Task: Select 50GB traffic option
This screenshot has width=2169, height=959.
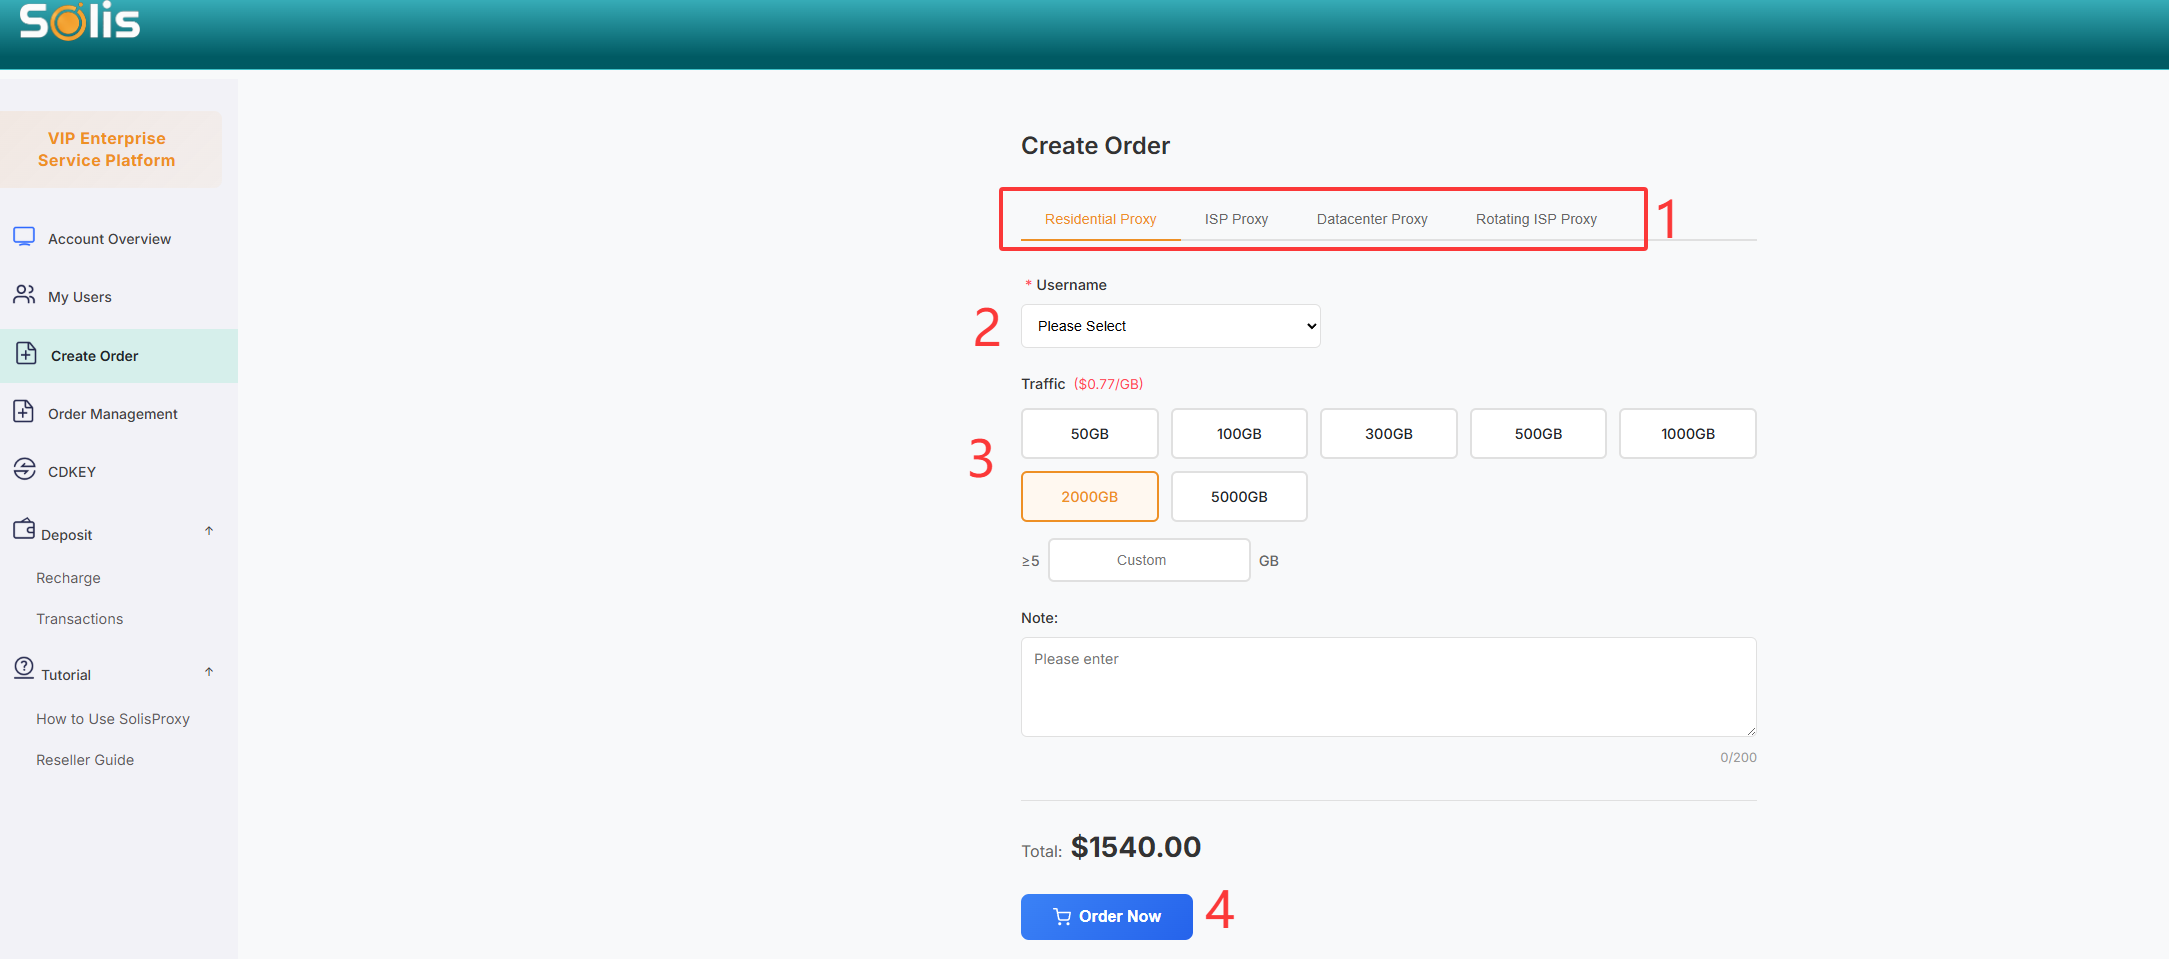Action: click(x=1090, y=434)
